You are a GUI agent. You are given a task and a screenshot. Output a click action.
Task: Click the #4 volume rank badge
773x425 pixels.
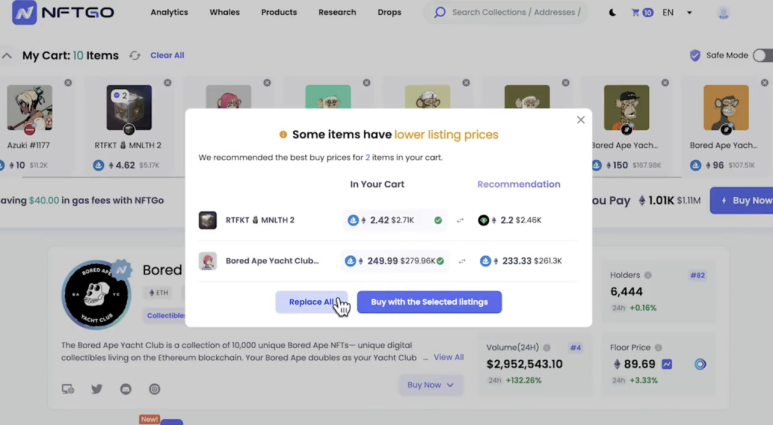coord(575,348)
